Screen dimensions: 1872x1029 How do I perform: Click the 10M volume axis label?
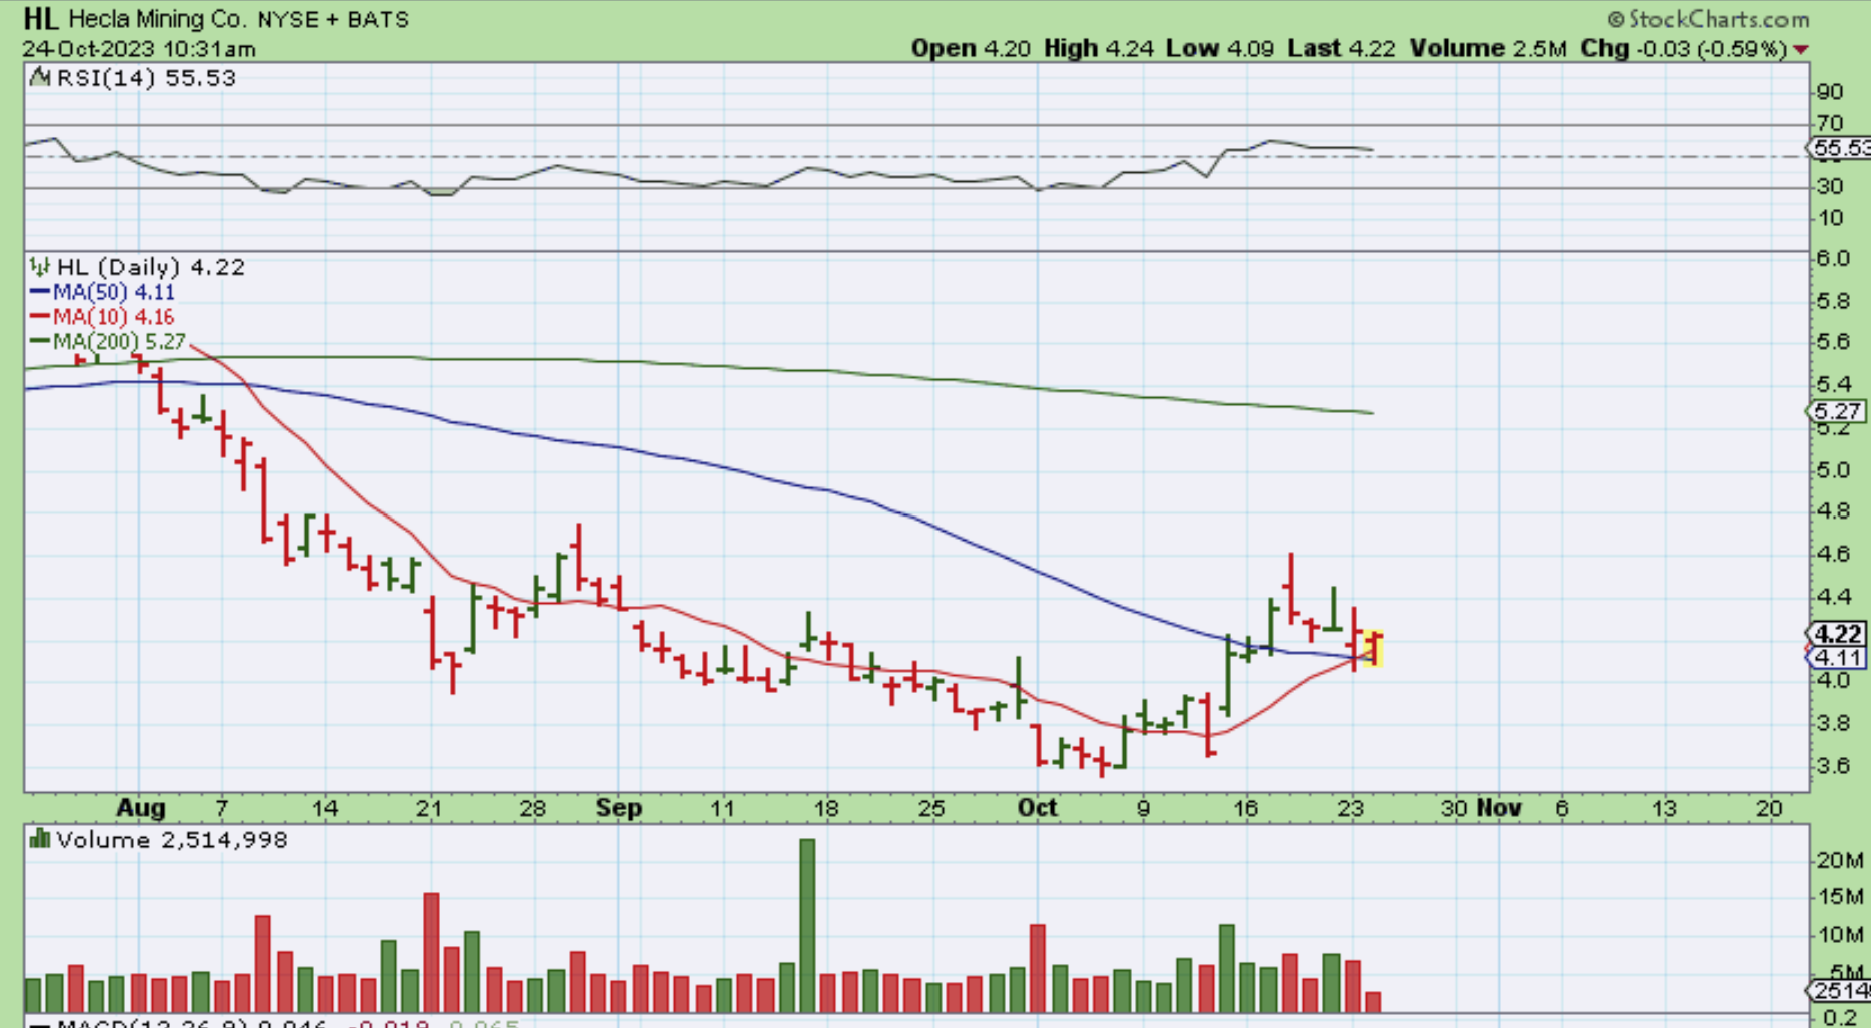tap(1840, 935)
